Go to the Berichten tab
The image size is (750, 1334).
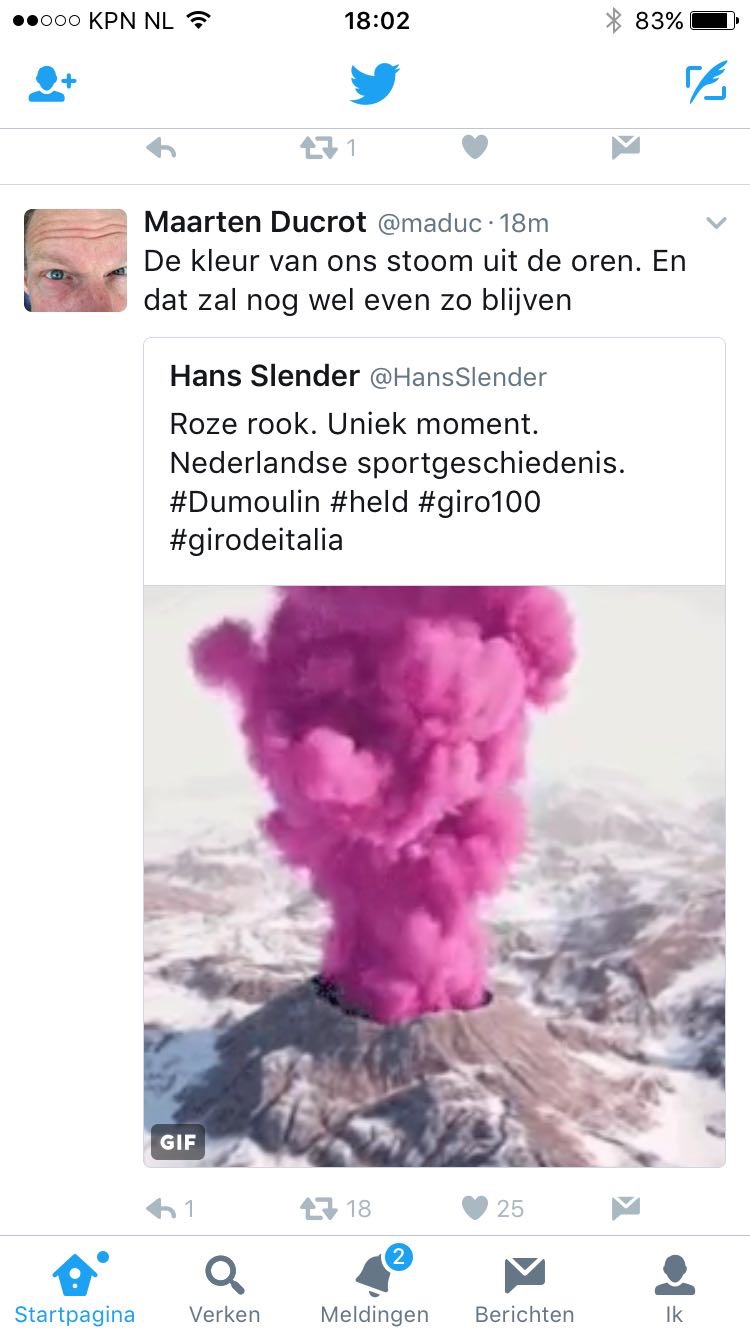[x=525, y=1288]
